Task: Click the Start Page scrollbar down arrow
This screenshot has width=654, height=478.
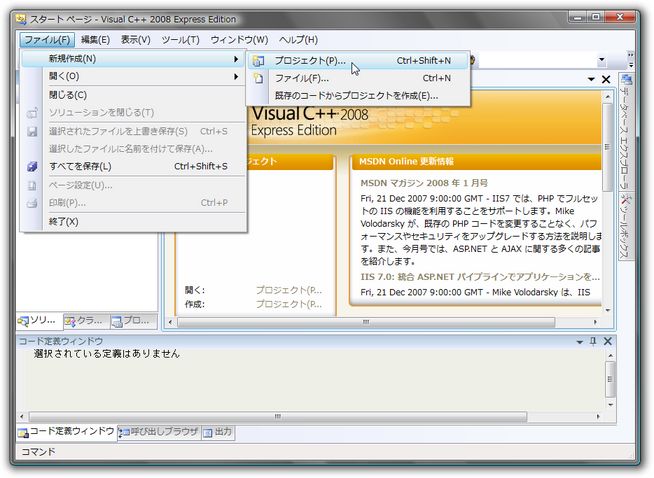Action: click(x=608, y=310)
